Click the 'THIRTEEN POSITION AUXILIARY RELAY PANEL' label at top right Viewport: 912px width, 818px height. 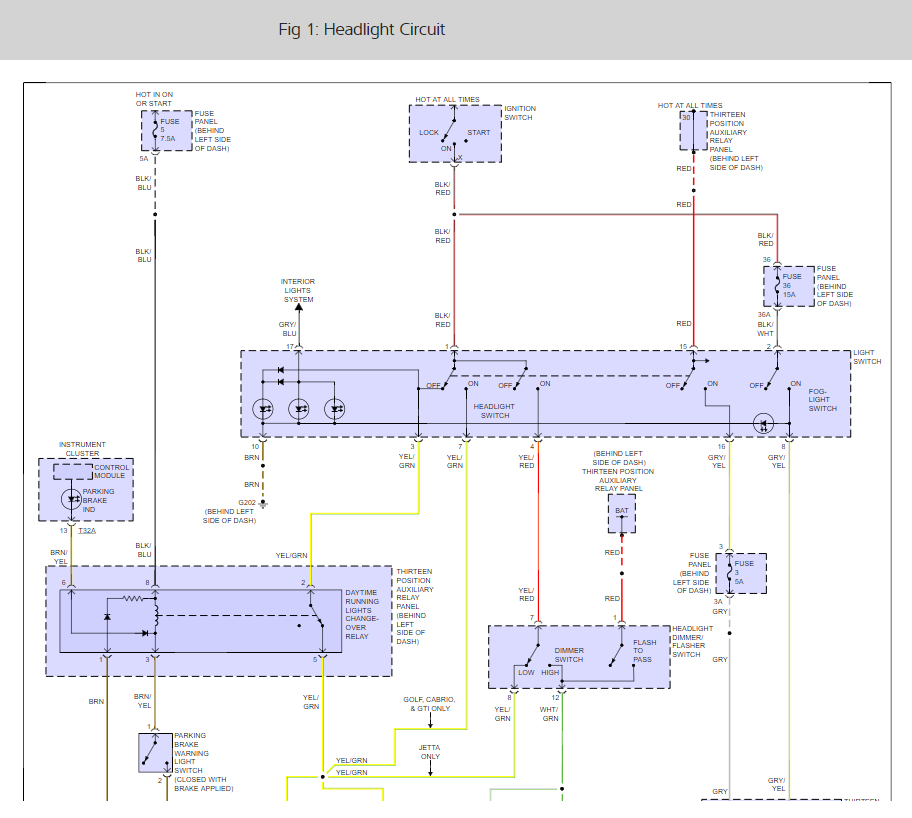(735, 141)
